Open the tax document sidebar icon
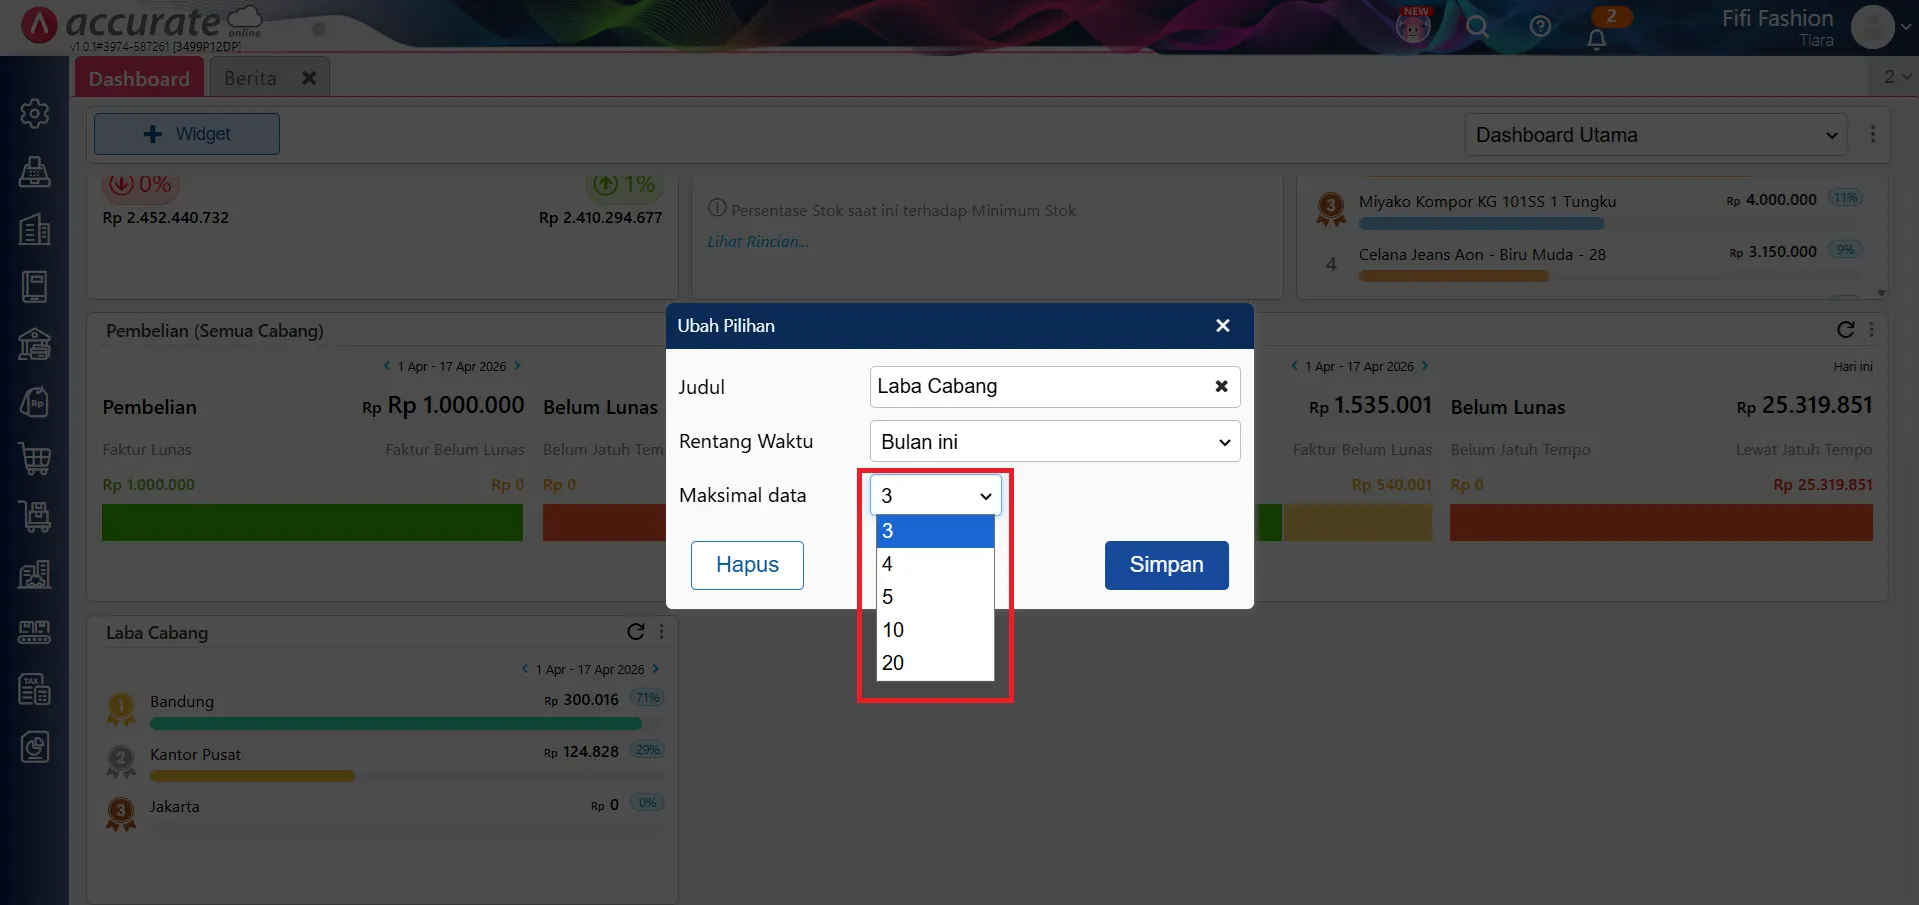This screenshot has width=1919, height=905. click(x=35, y=689)
